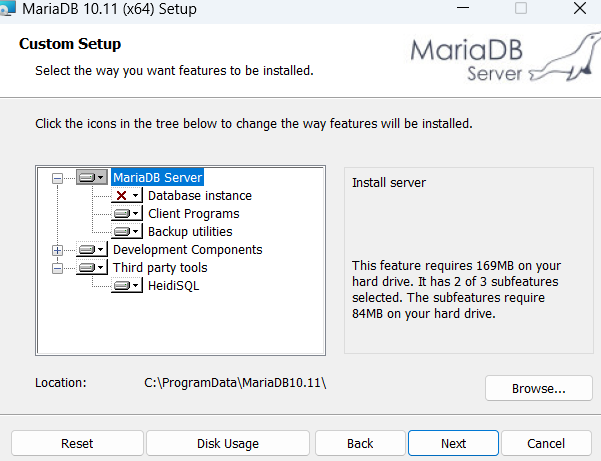Viewport: 601px width, 461px height.
Task: Expand the Development Components tree node
Action: 57,250
